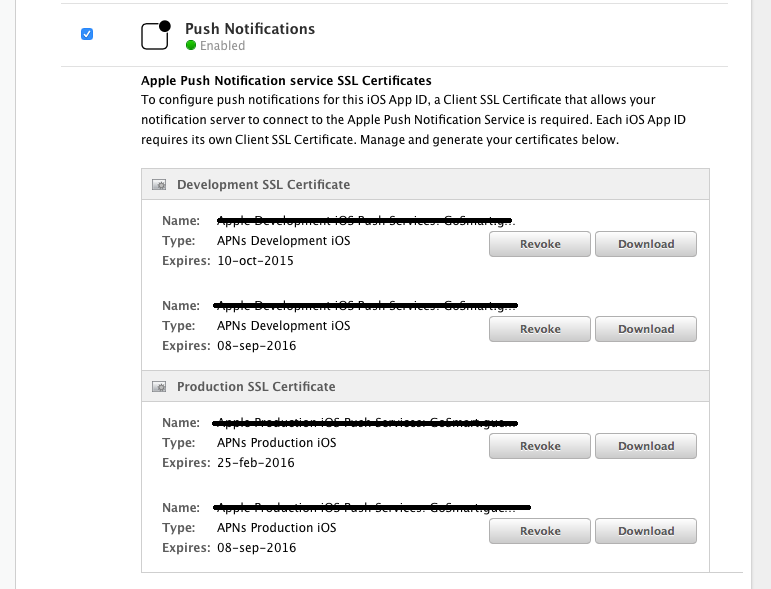
Task: Revoke the development certificate expiring 08-sep-2016
Action: pos(540,329)
